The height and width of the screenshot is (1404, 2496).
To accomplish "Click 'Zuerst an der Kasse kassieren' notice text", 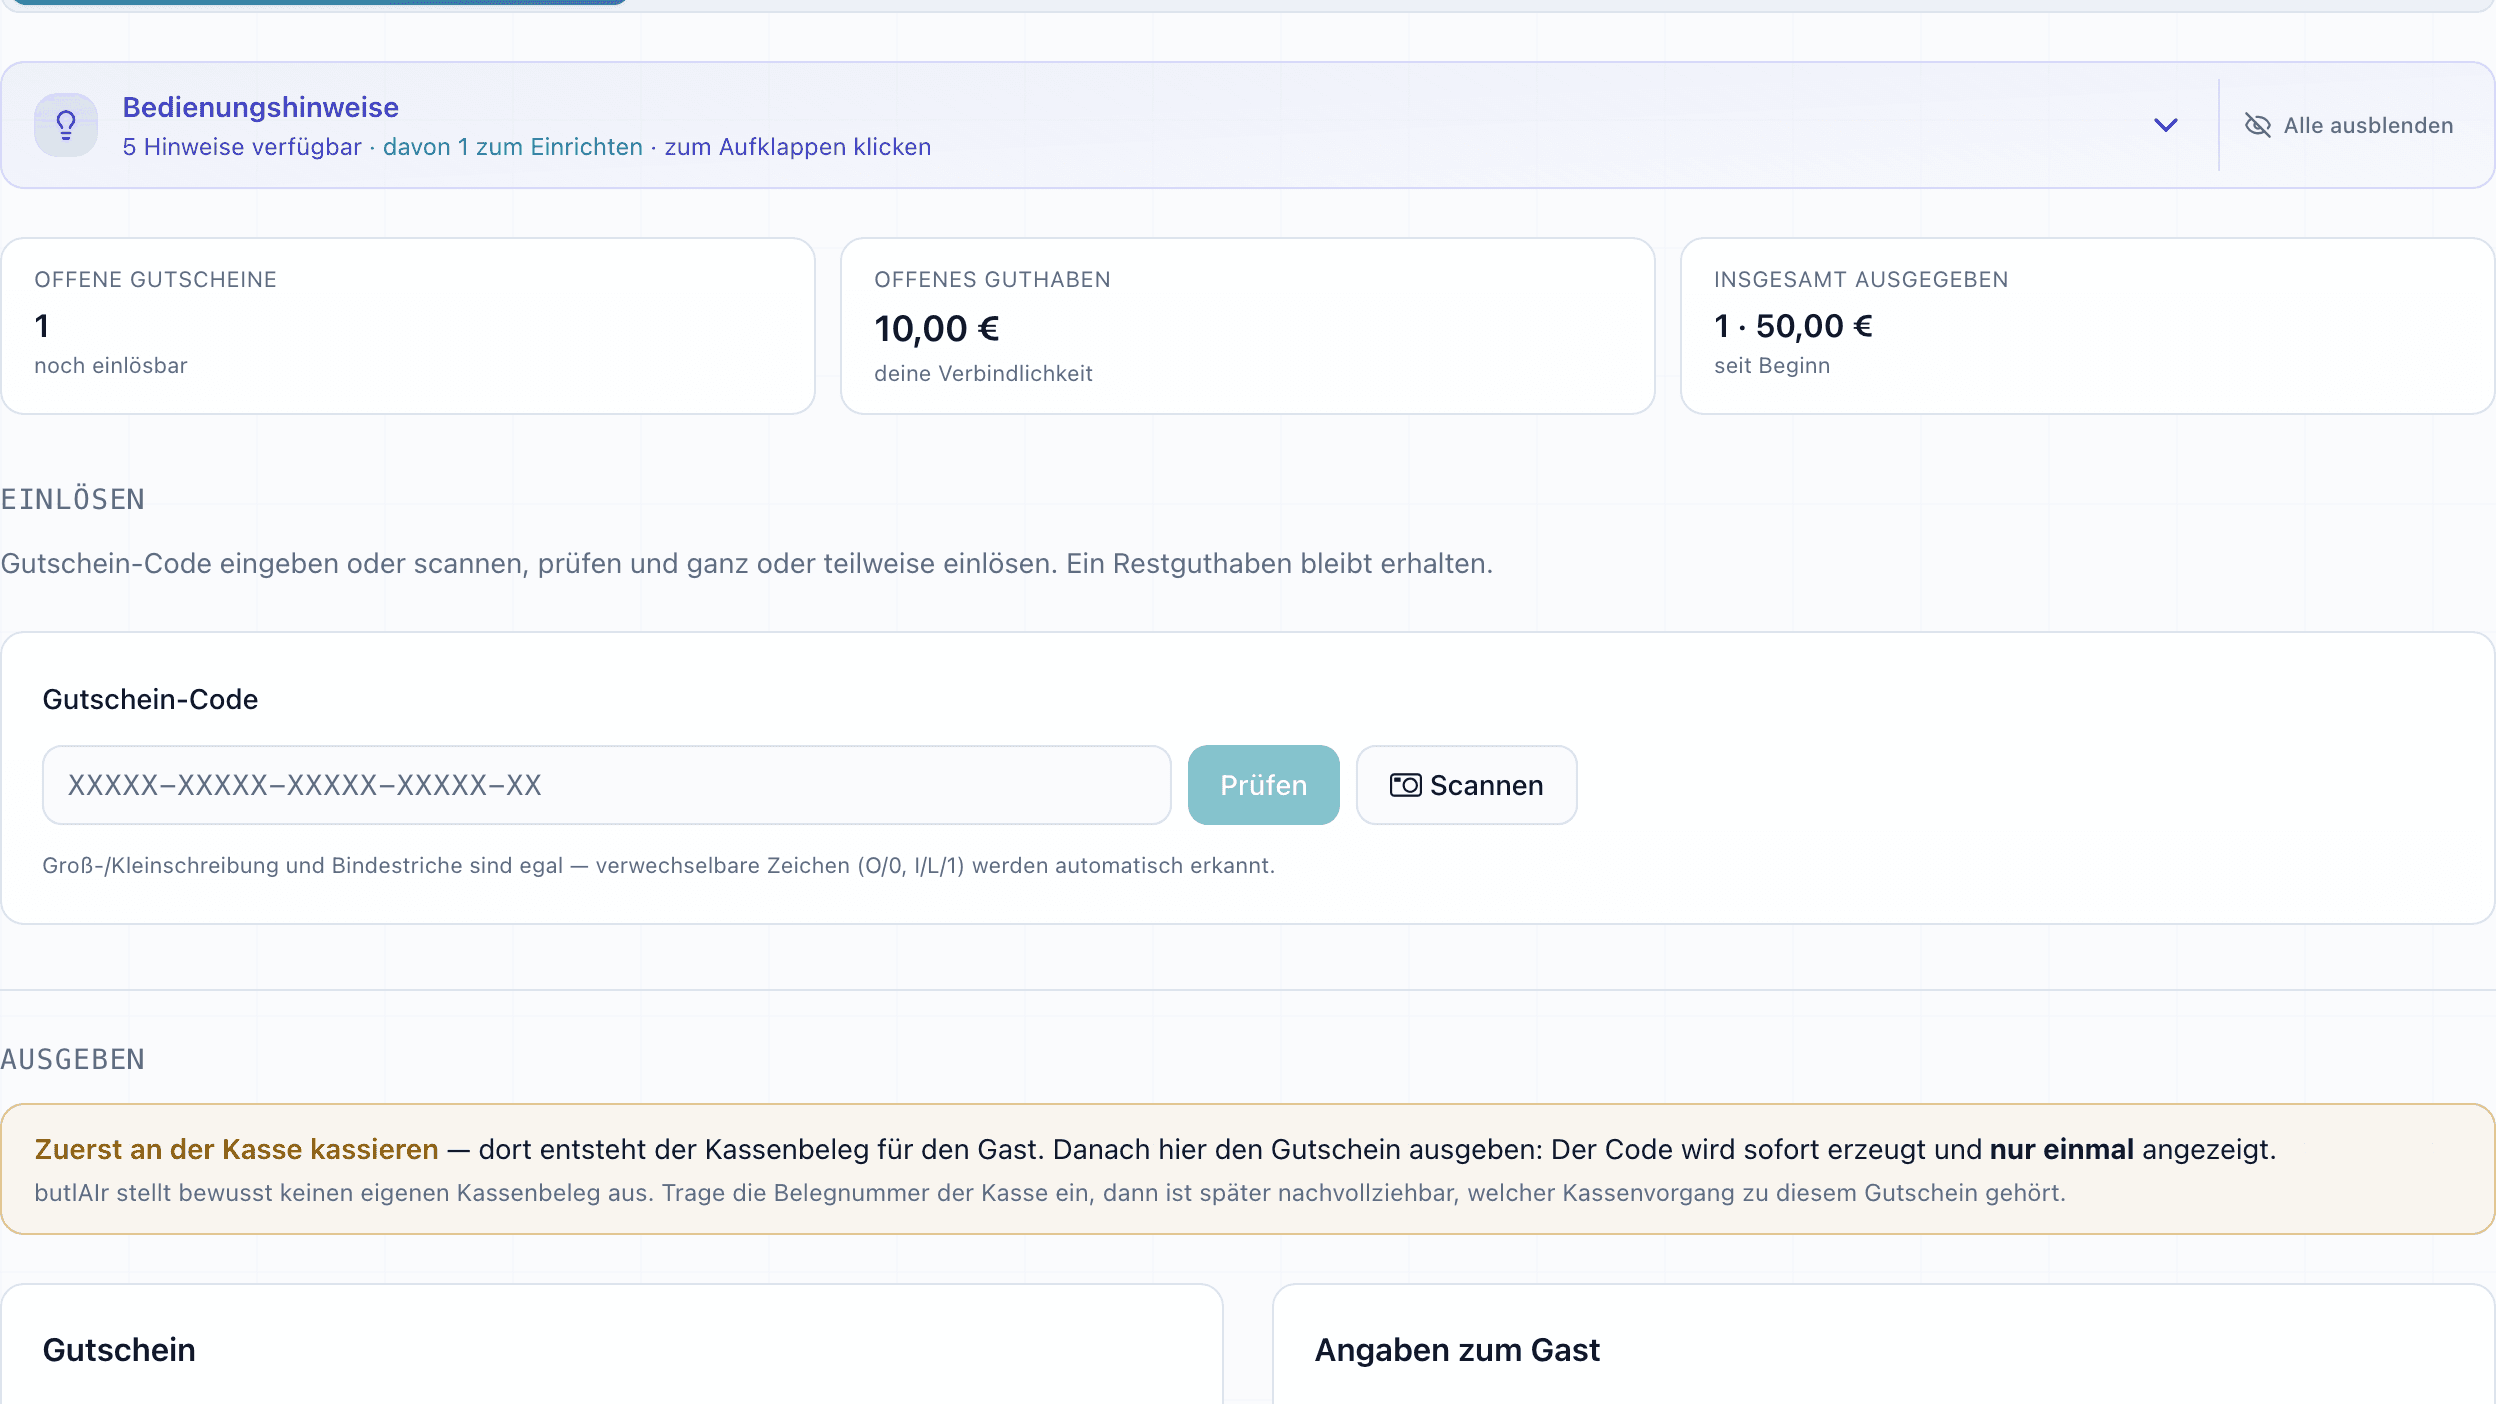I will coord(236,1150).
